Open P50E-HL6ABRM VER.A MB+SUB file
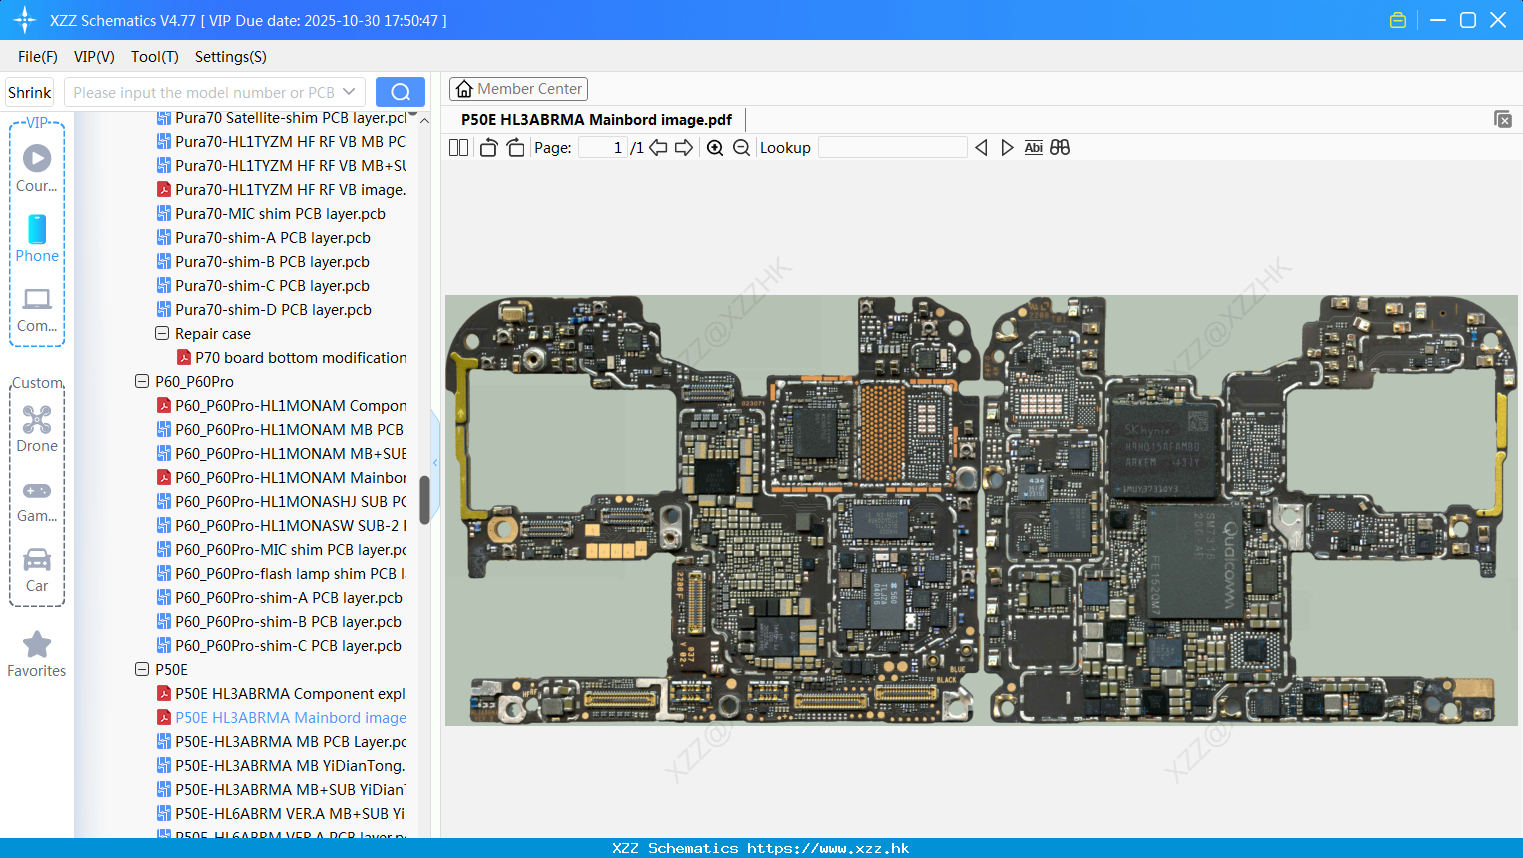Screen dimensions: 1523x858 [x=281, y=814]
